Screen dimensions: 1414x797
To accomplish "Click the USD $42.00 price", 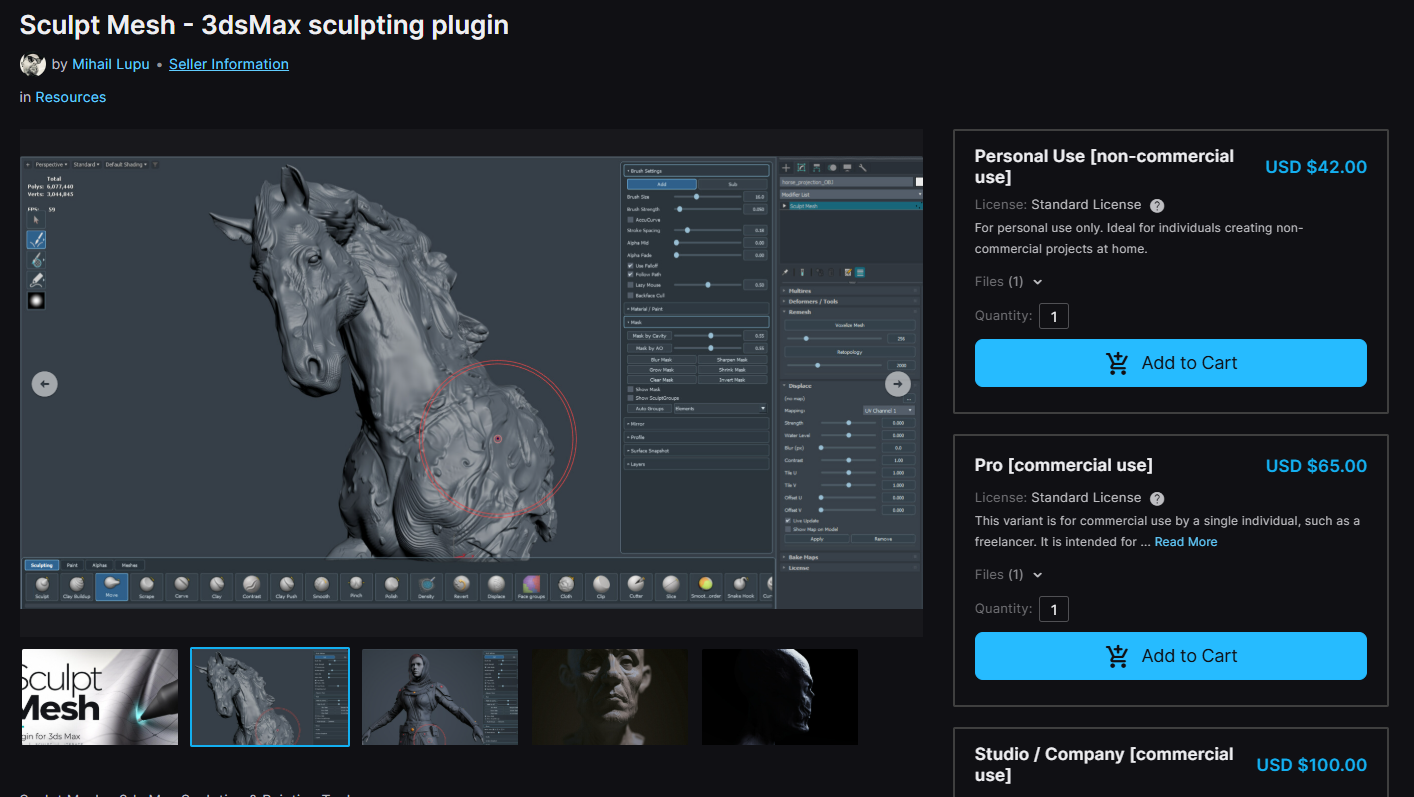I will coord(1316,167).
